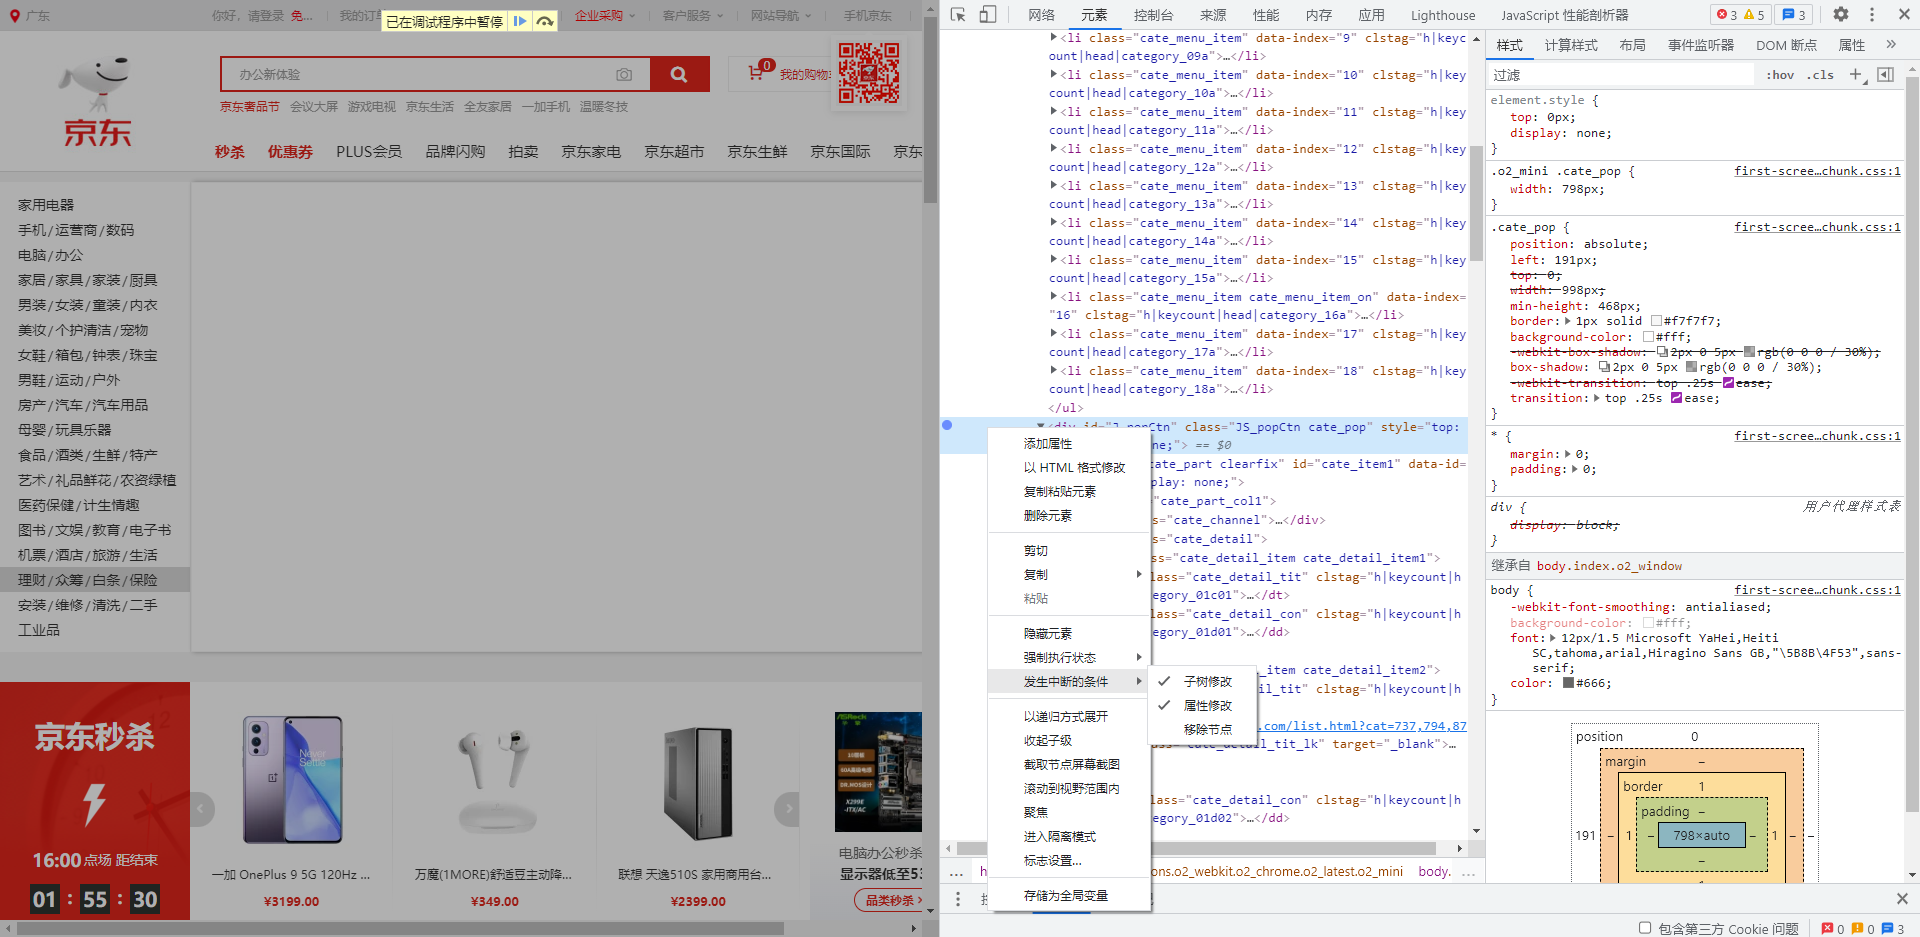1920x937 pixels.
Task: Expand the font shorthand in body rule
Action: pos(1552,638)
